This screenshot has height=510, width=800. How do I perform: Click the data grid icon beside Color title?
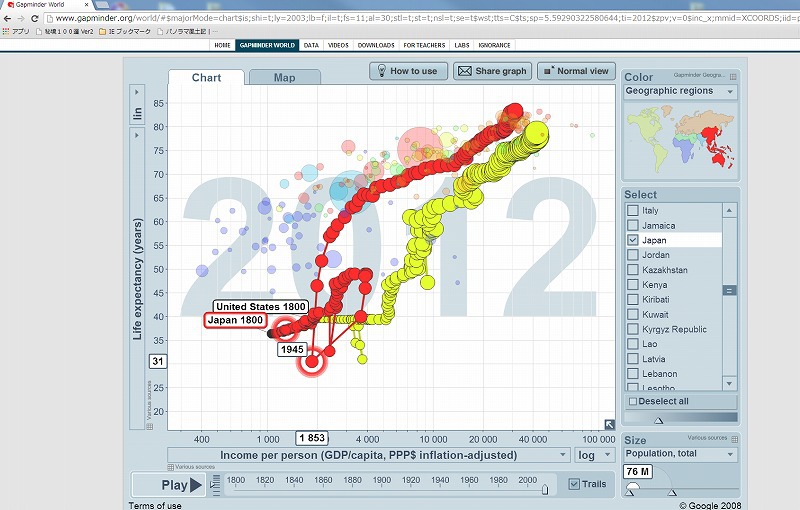733,76
